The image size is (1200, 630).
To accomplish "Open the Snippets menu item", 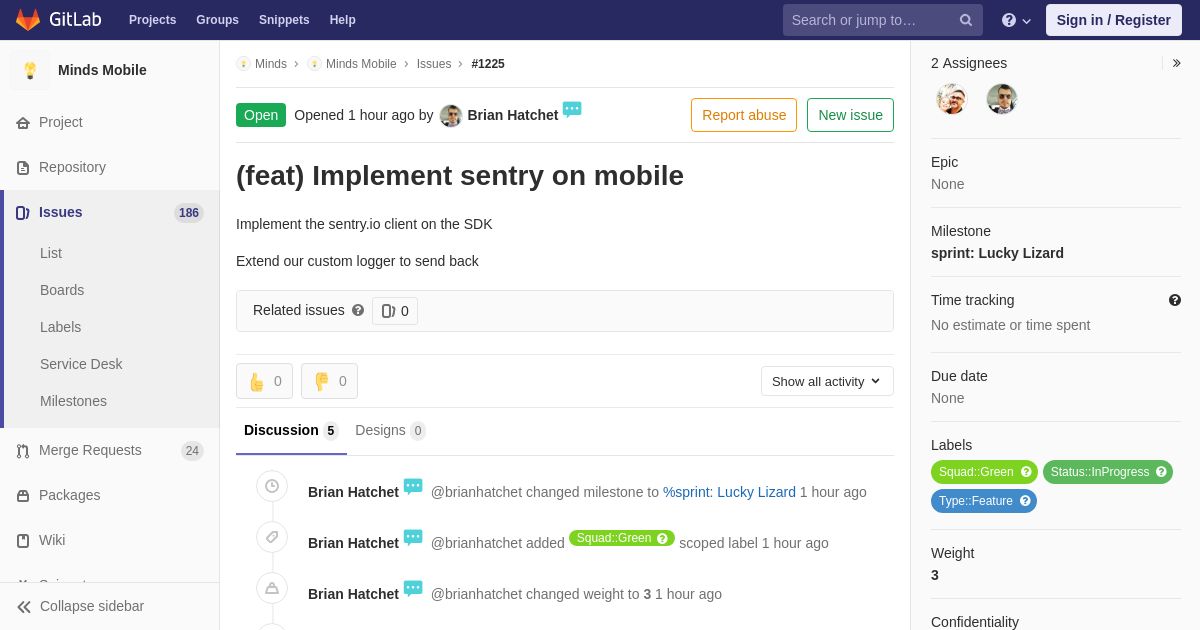I will tap(284, 20).
